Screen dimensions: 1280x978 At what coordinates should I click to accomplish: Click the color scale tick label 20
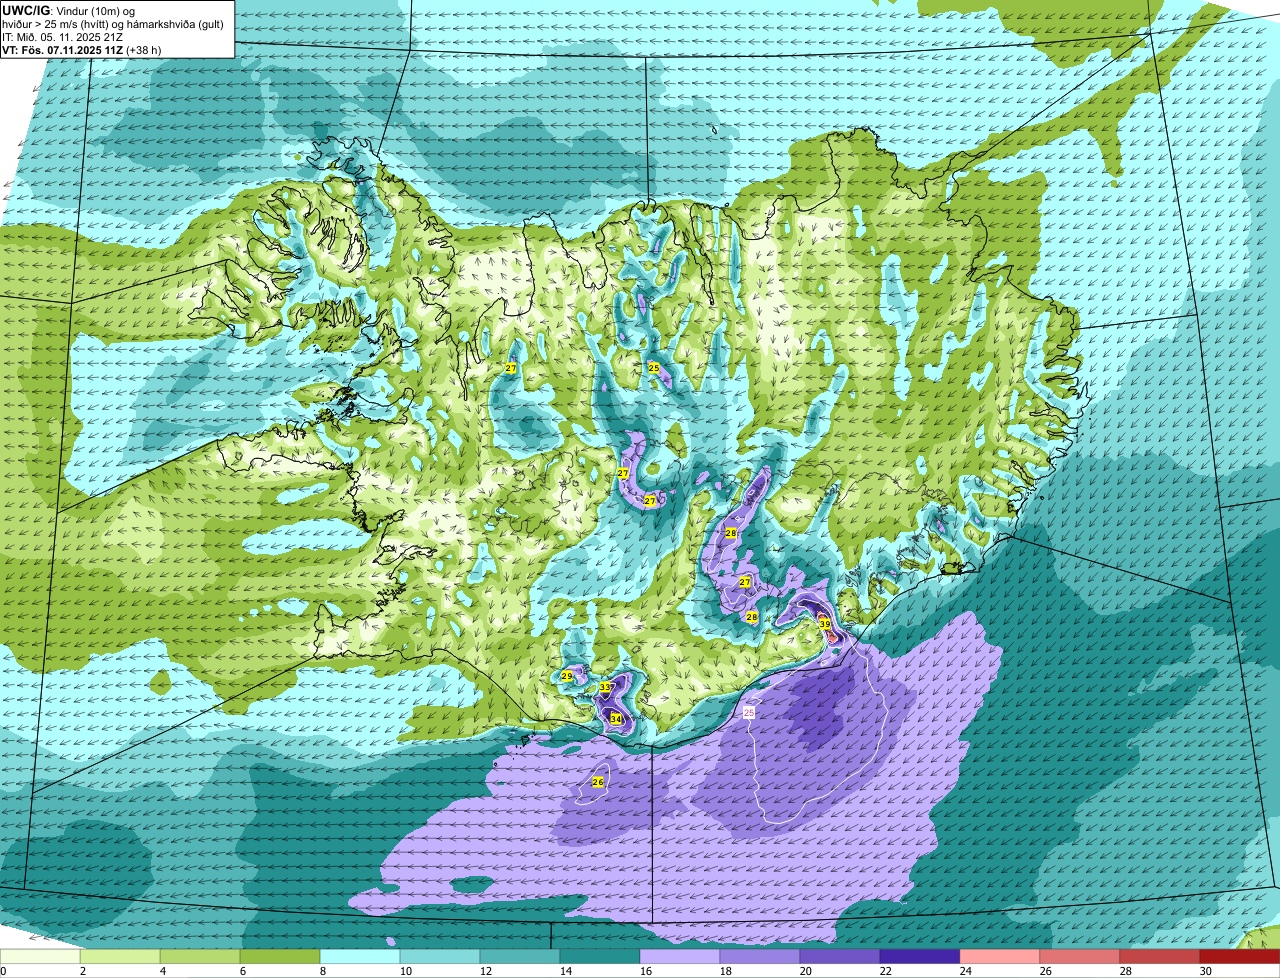[805, 971]
